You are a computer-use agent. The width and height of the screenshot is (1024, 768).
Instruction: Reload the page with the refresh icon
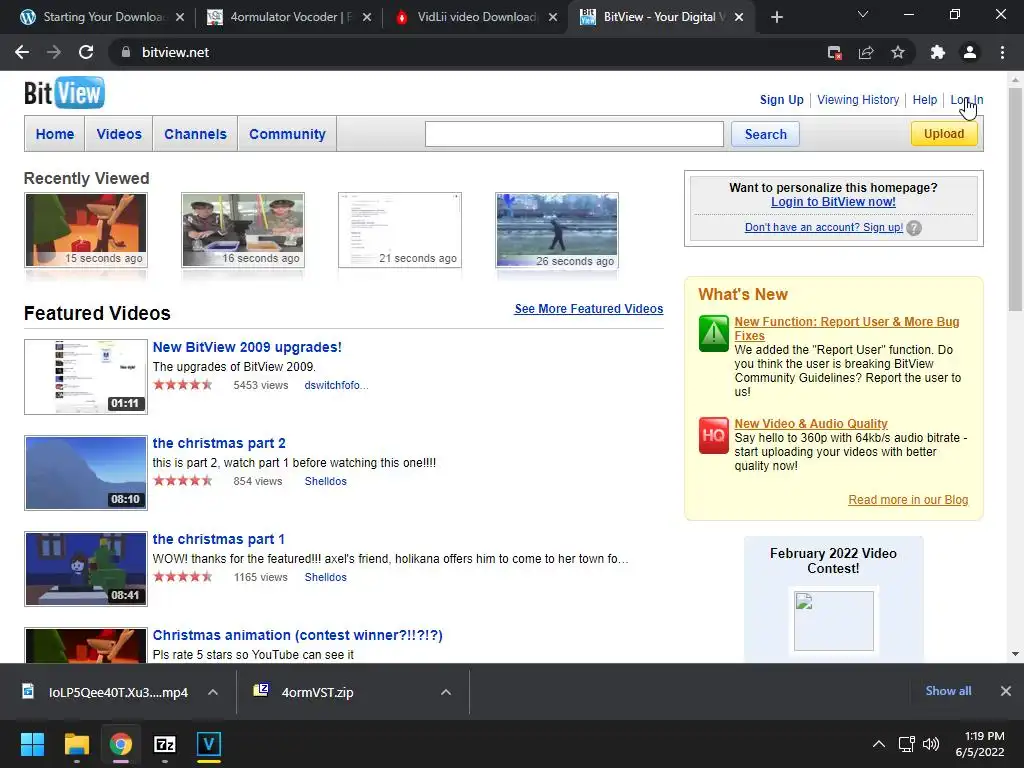[x=86, y=52]
